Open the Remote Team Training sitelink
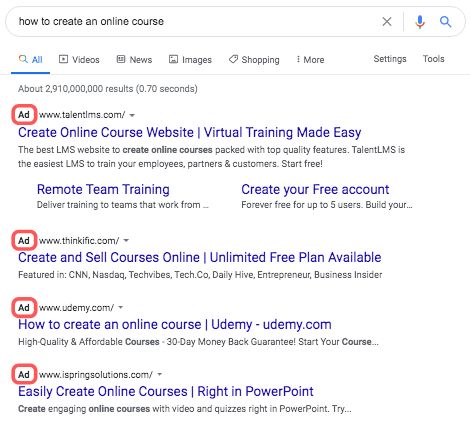The height and width of the screenshot is (425, 470). click(x=103, y=189)
